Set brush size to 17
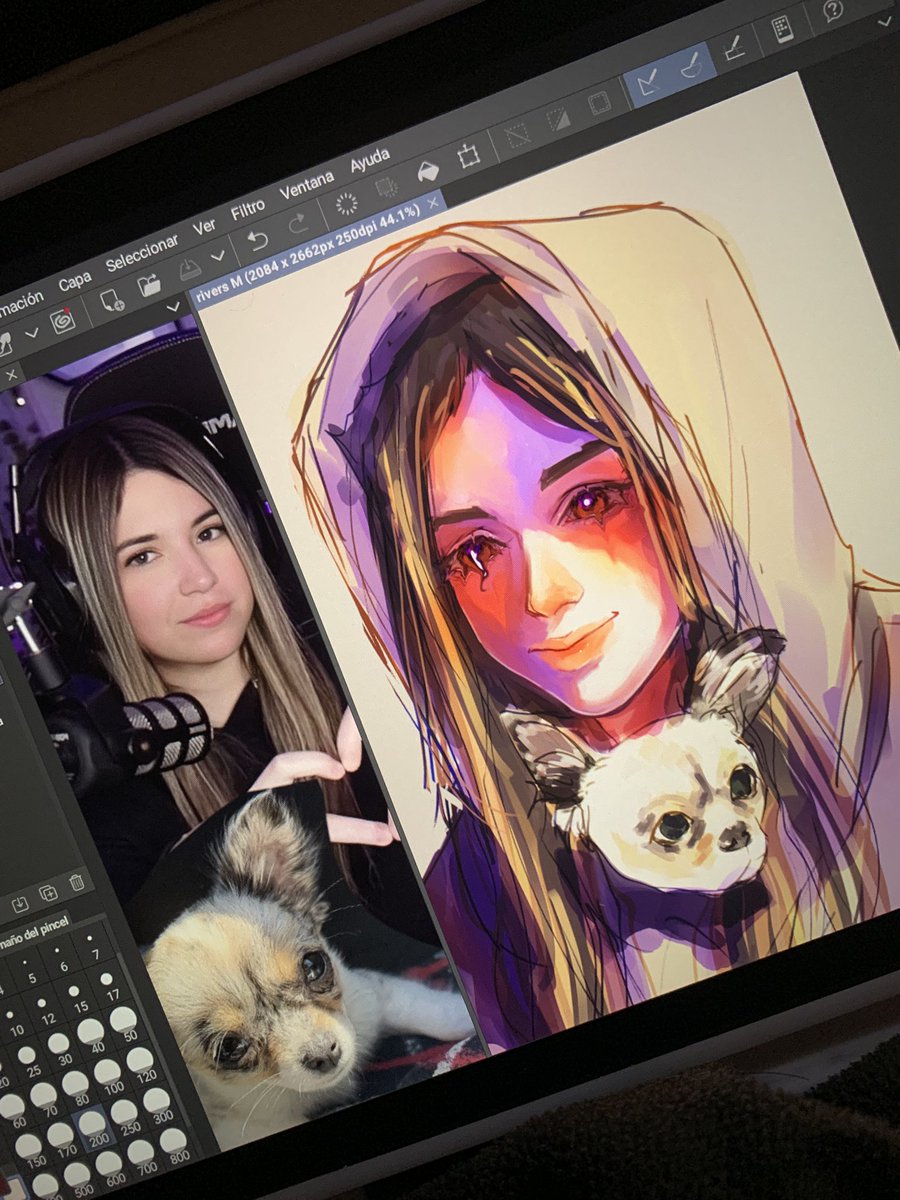Image resolution: width=900 pixels, height=1200 pixels. [109, 986]
